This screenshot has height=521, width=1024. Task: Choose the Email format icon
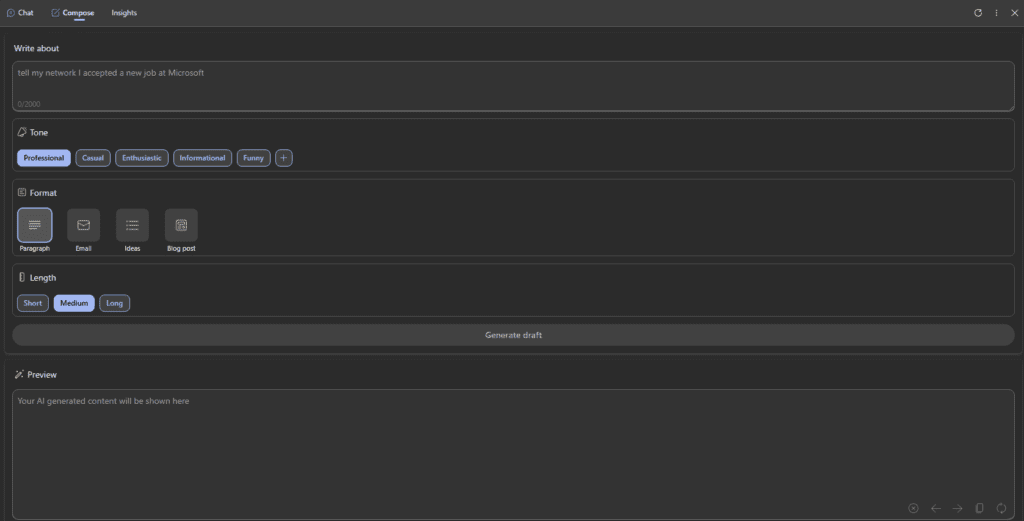[84, 225]
